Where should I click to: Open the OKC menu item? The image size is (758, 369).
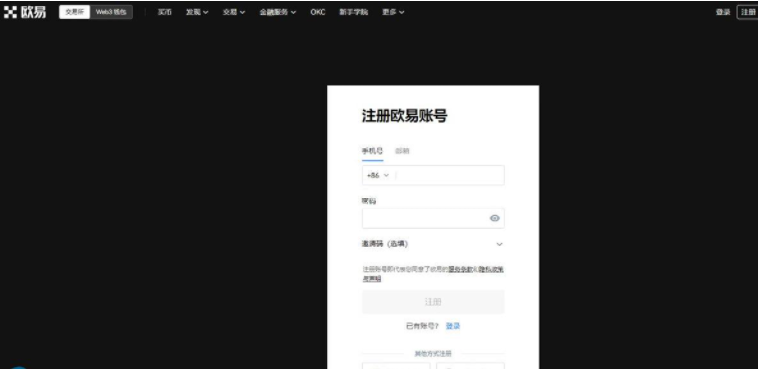pos(318,12)
